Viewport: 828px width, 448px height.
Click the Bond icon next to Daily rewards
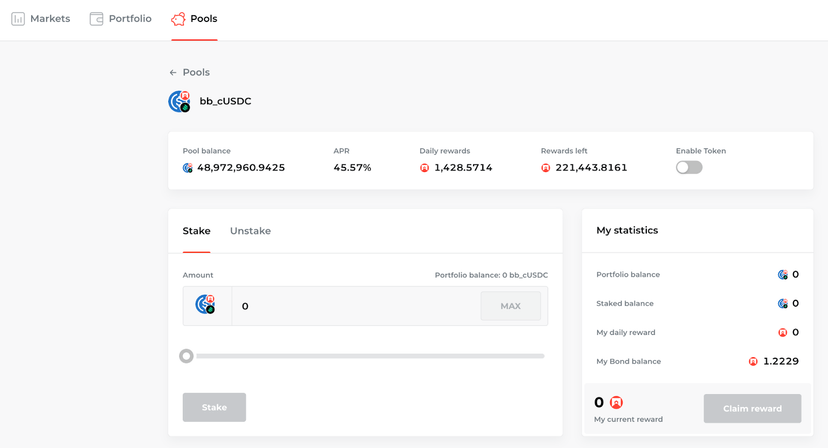click(x=424, y=168)
